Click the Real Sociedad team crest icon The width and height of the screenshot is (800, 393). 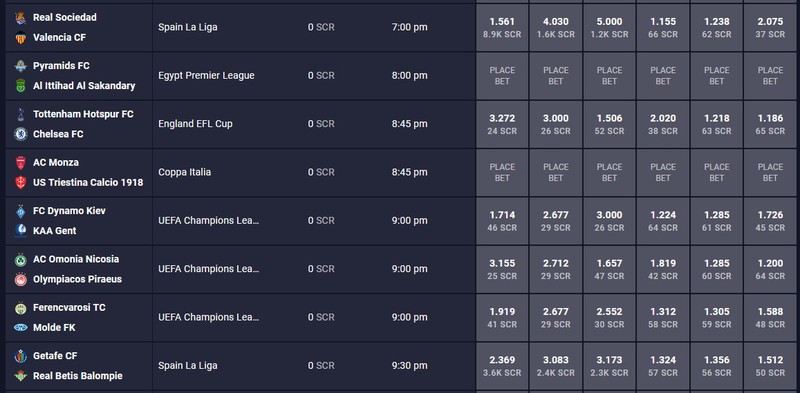(x=20, y=18)
